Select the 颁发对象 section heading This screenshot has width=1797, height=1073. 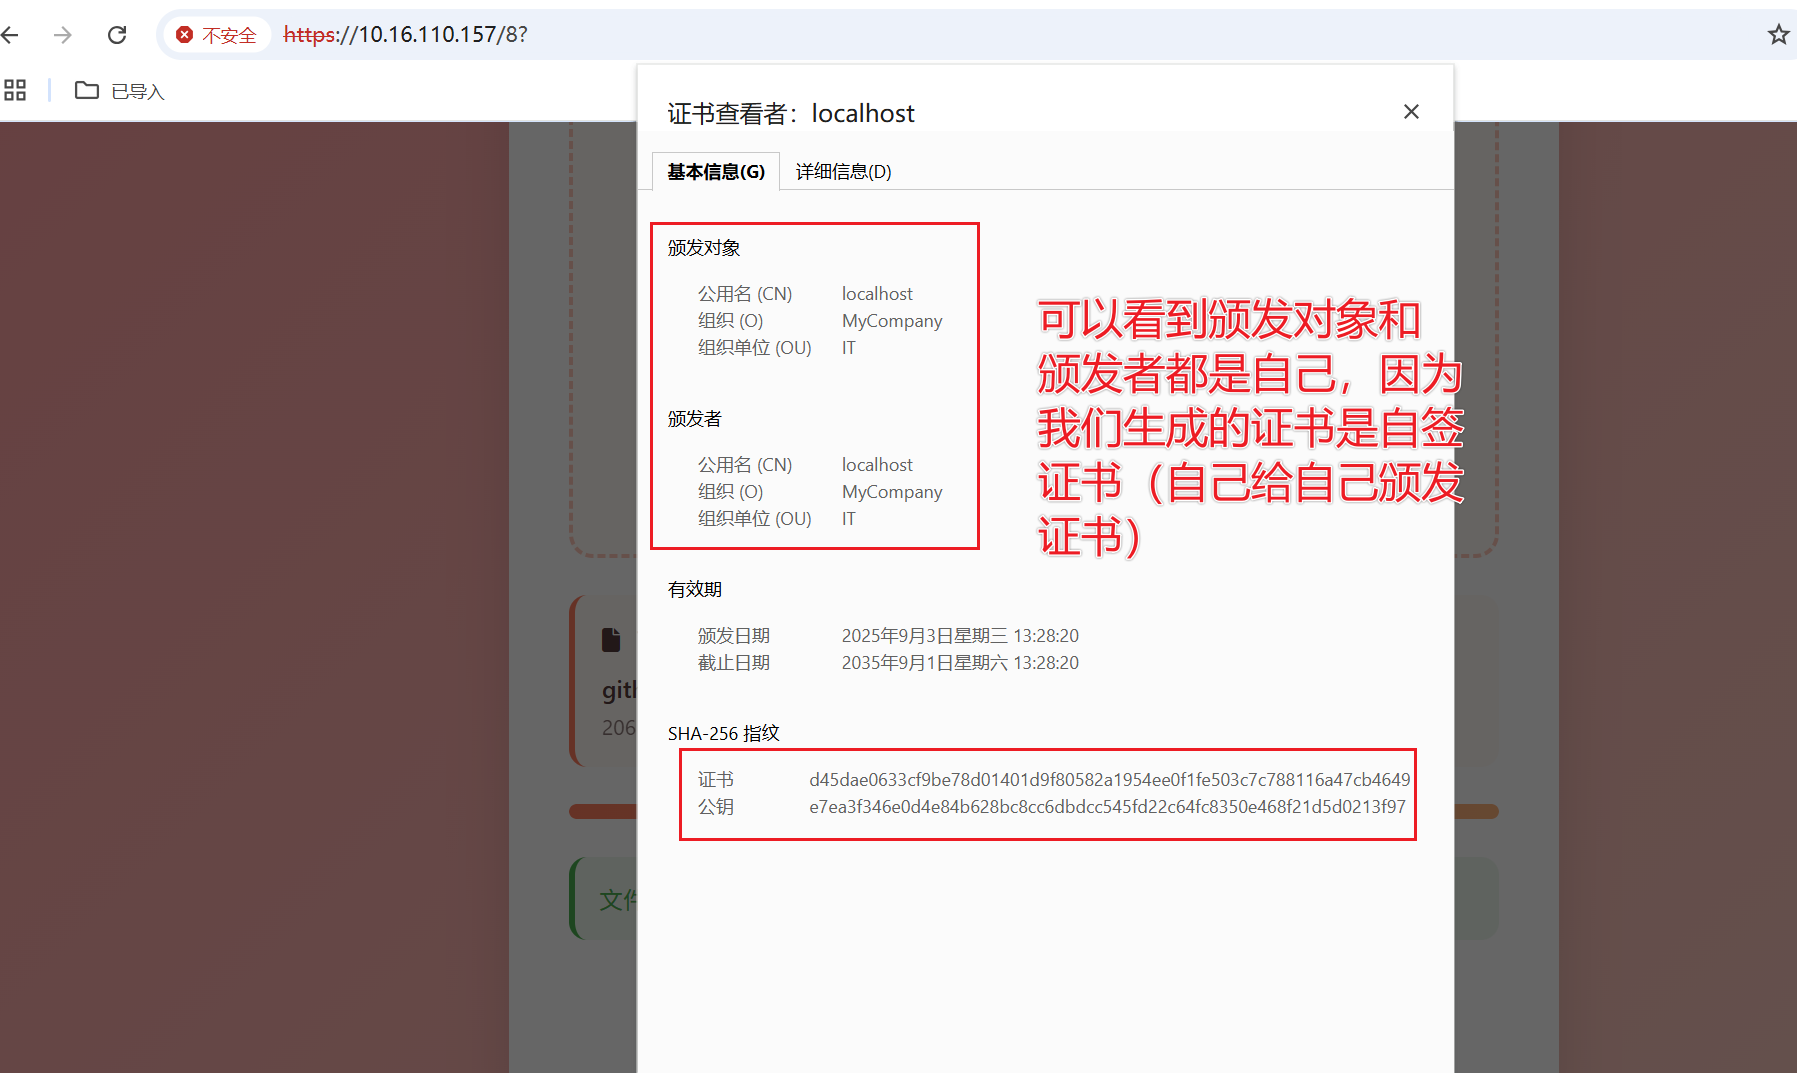704,248
